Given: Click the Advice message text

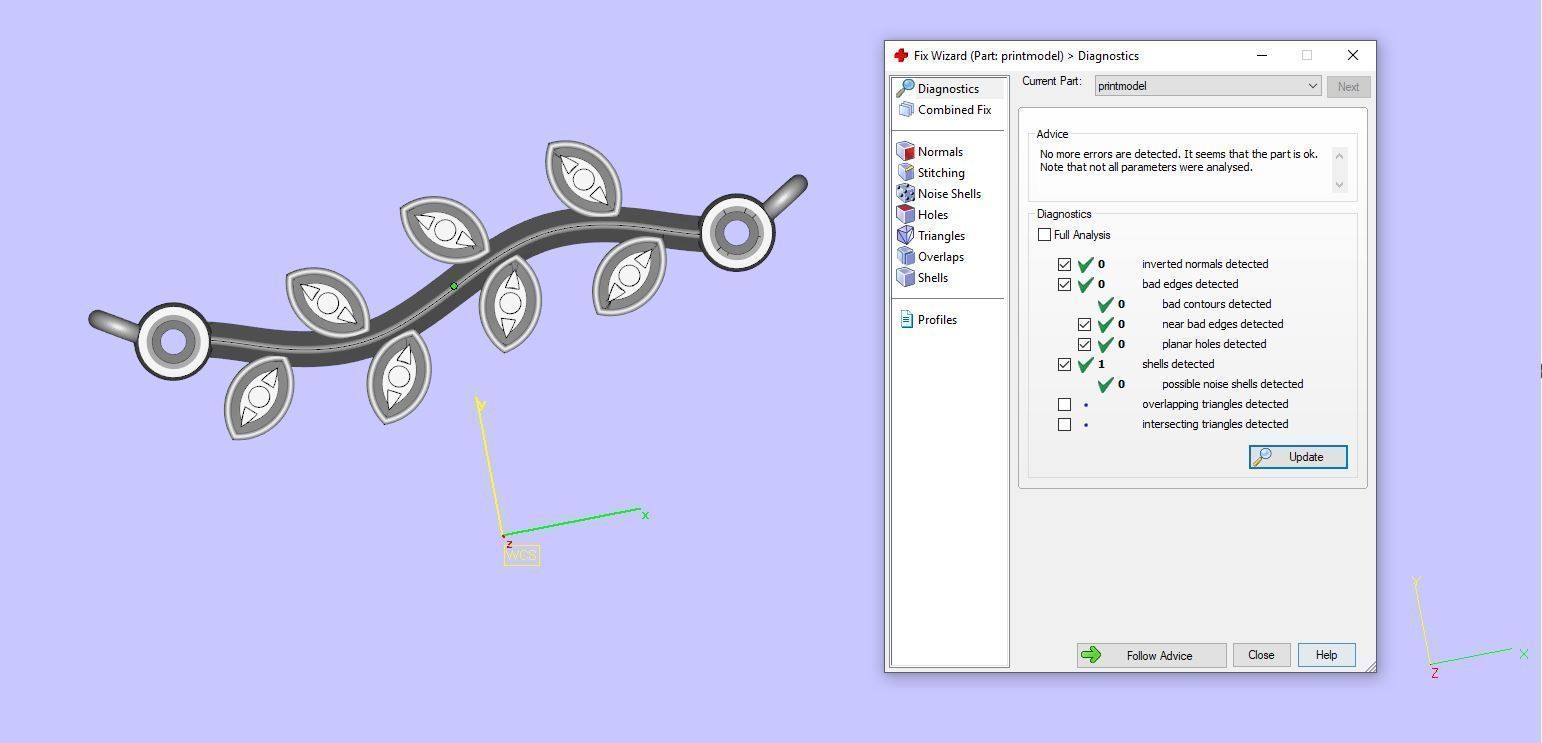Looking at the screenshot, I should click(1178, 161).
